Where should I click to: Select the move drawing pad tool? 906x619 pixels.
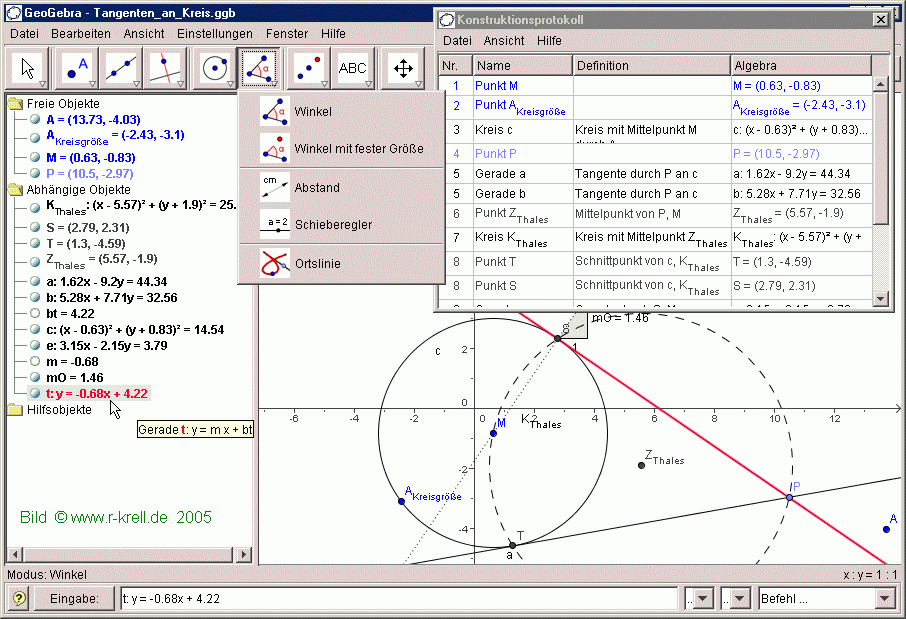click(403, 67)
